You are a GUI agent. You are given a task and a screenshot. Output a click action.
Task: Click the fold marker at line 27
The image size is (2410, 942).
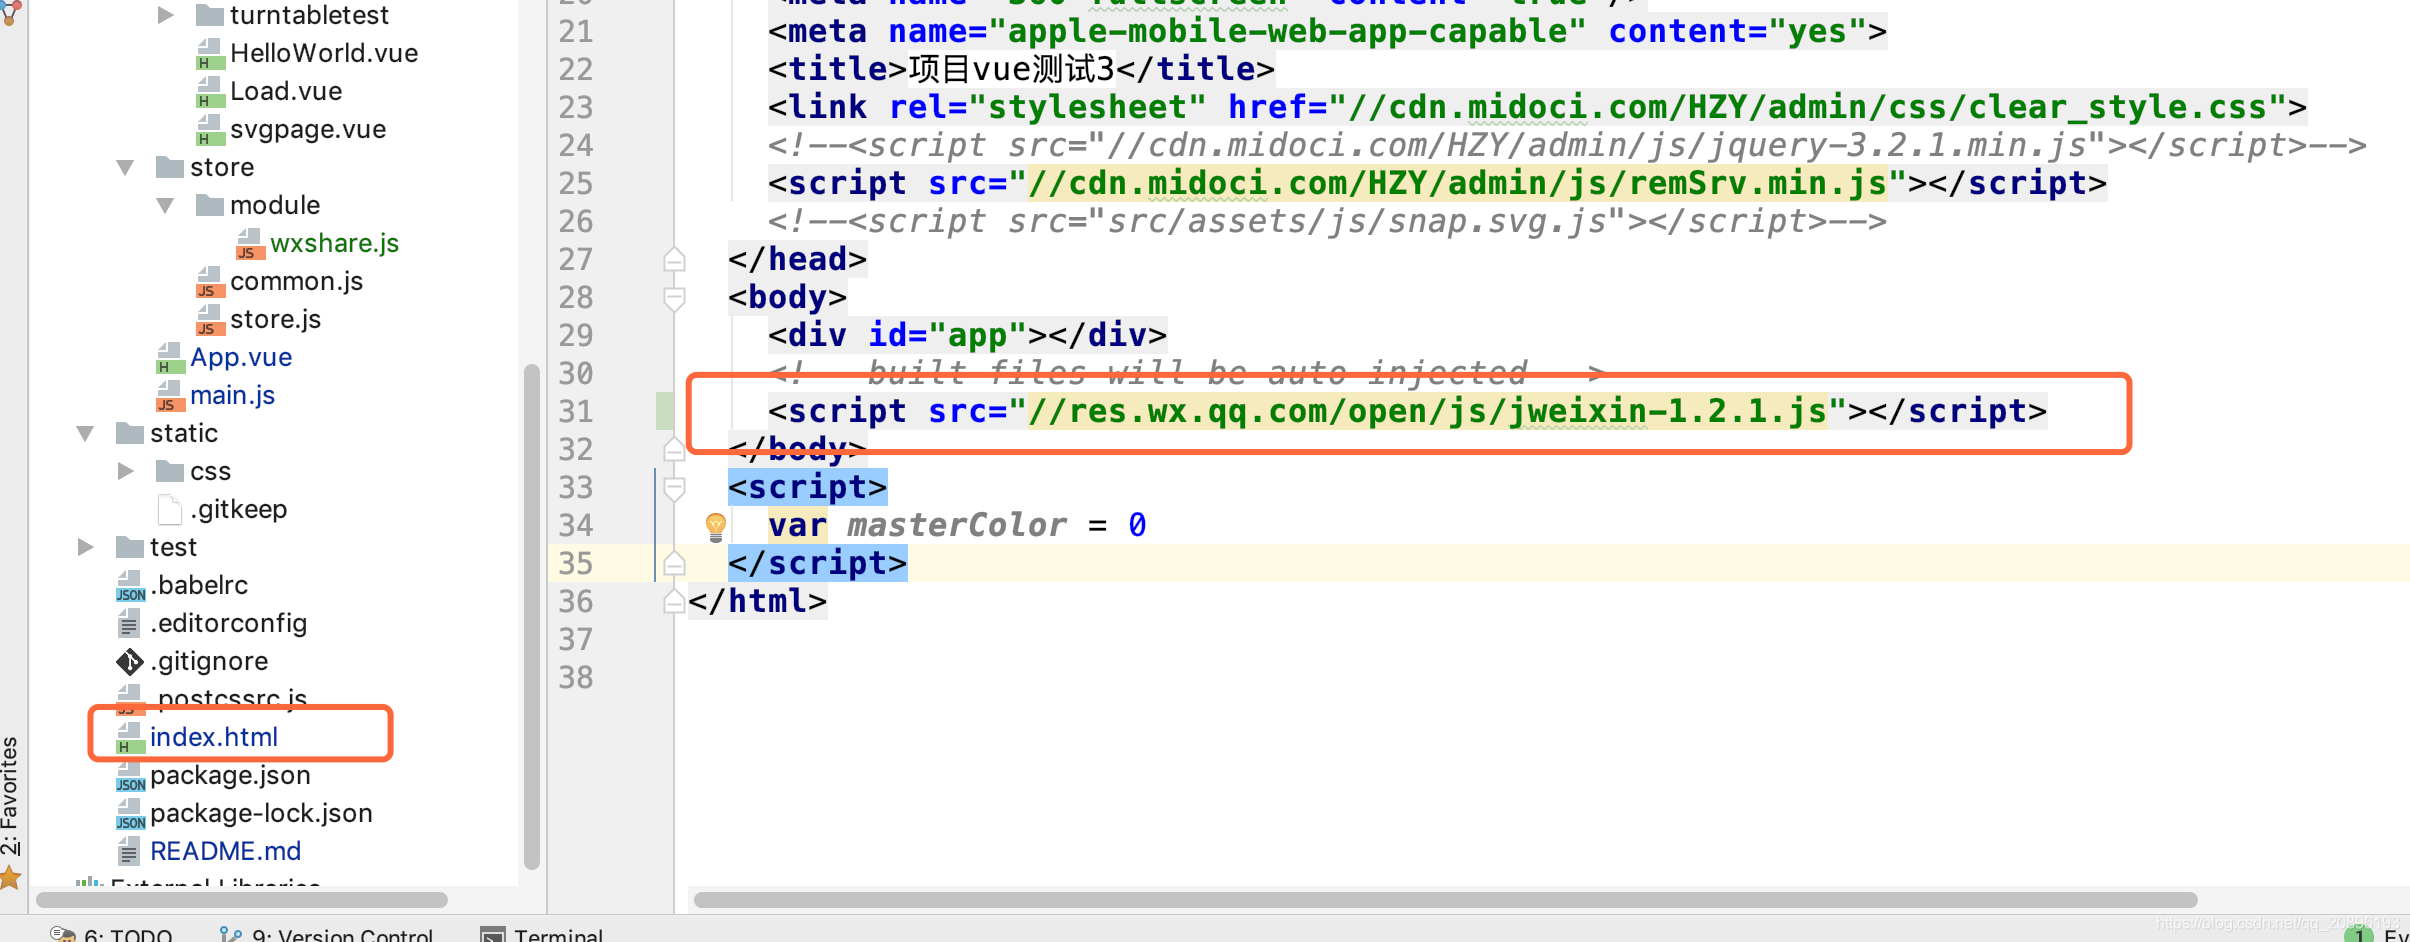675,260
